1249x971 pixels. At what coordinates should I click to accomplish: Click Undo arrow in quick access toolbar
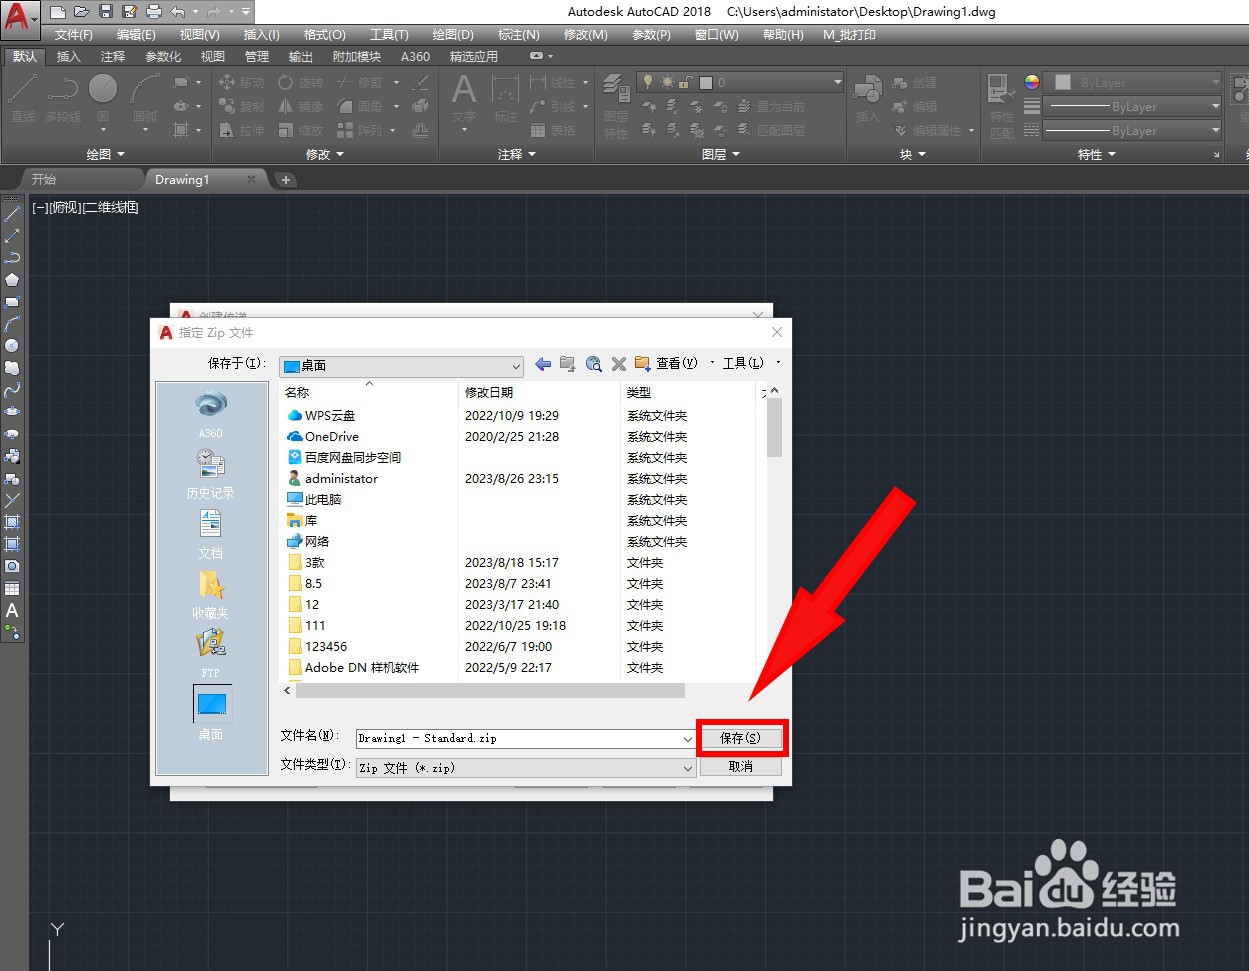click(178, 12)
